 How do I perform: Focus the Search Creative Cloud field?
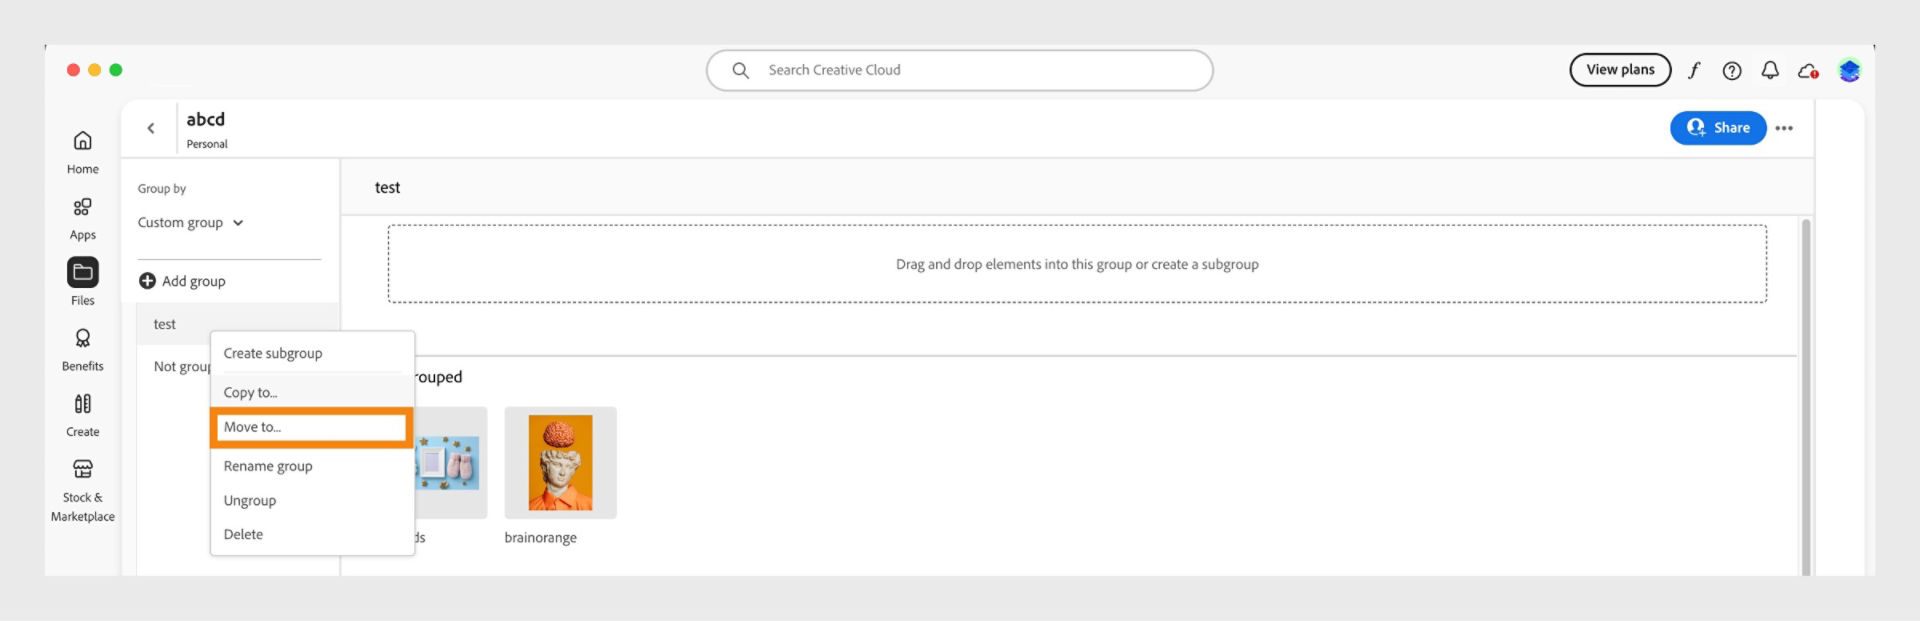[960, 70]
